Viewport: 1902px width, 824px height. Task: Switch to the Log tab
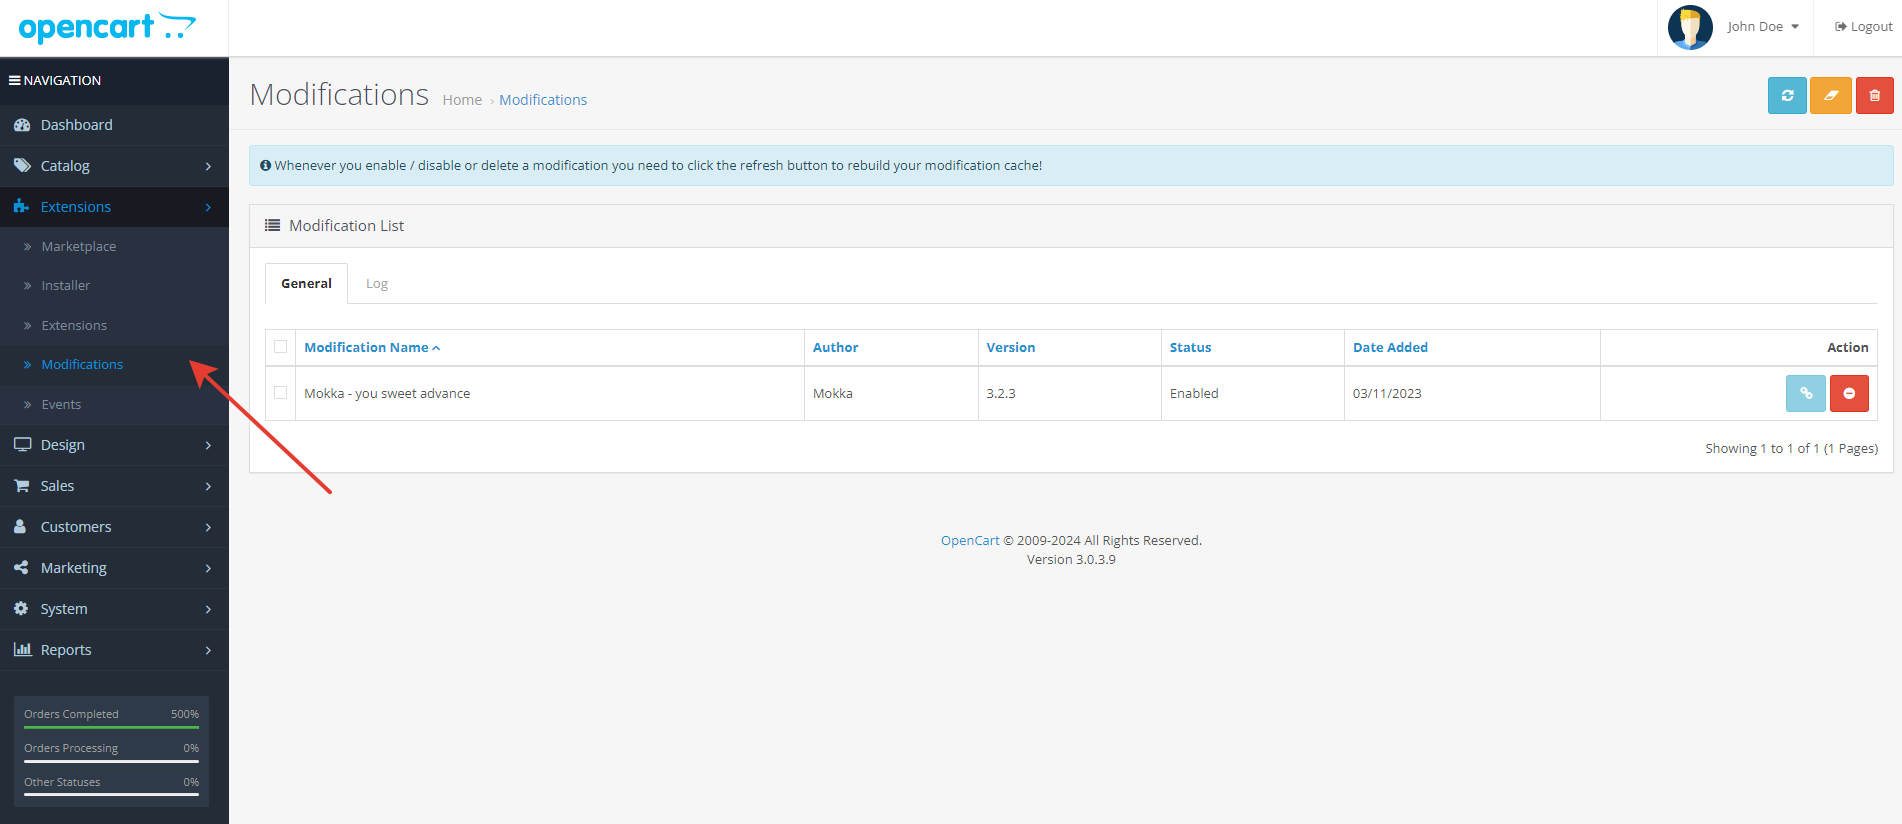click(376, 284)
